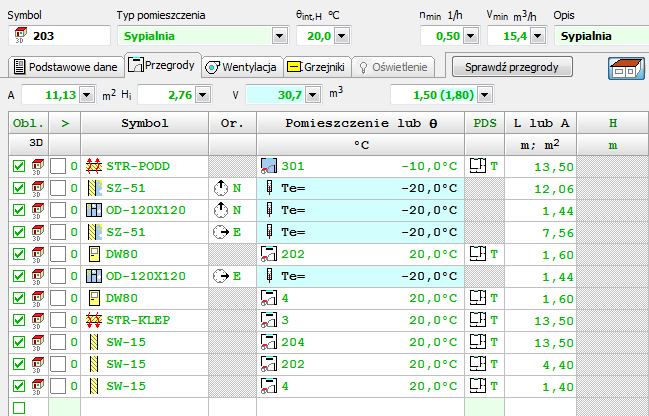Viewport: 649px width, 416px height.
Task: Click the L lub A column header
Action: coord(541,123)
